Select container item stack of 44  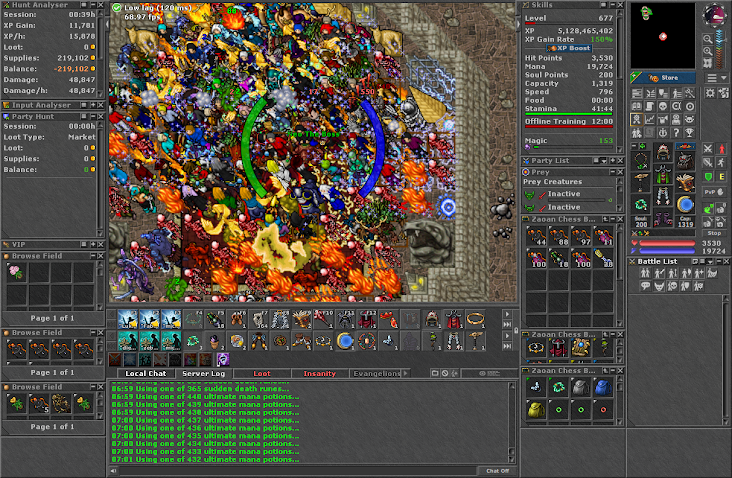(536, 236)
